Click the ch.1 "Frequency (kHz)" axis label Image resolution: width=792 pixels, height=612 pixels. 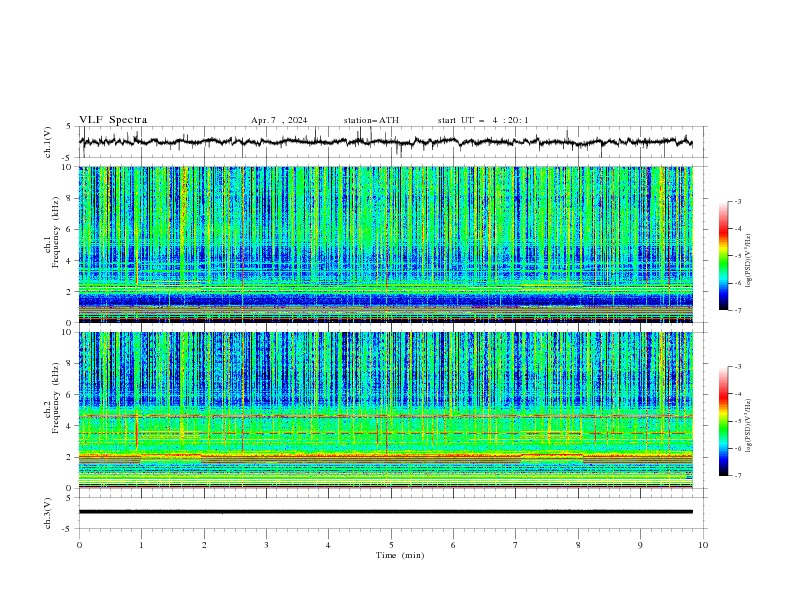tap(56, 233)
